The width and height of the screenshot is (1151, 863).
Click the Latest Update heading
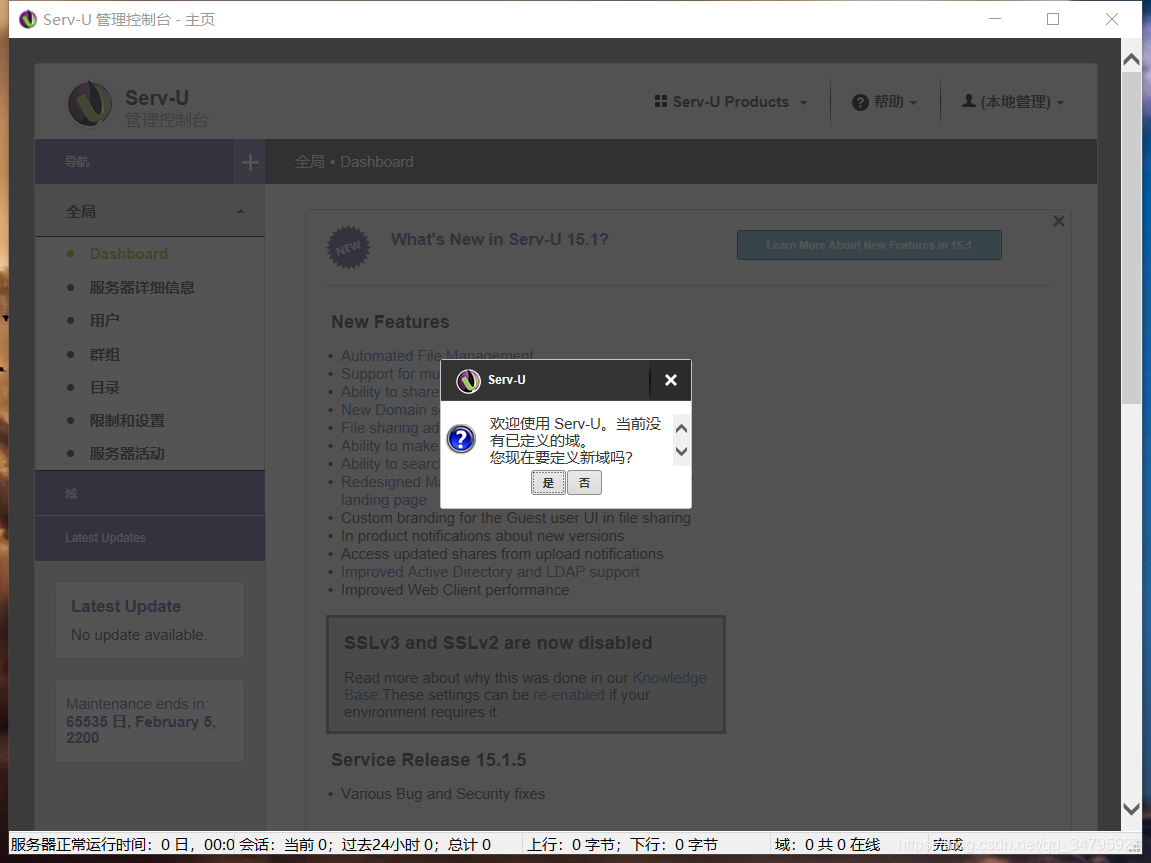126,607
